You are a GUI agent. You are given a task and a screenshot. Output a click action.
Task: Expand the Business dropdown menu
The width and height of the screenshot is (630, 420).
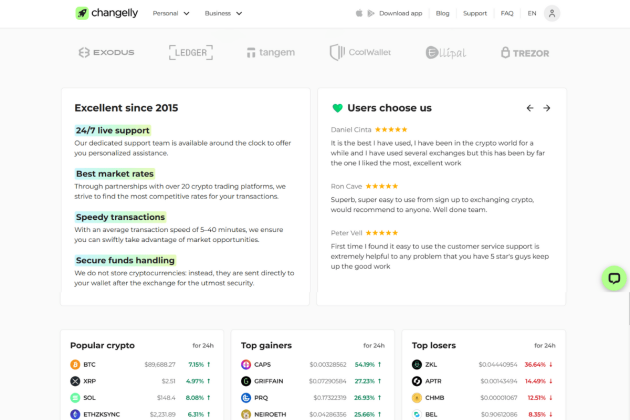tap(223, 13)
